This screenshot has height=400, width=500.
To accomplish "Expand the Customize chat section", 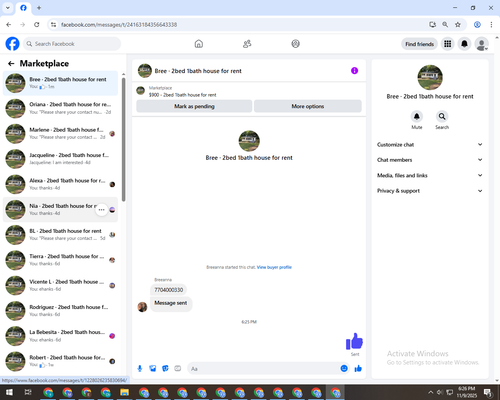I will coord(430,145).
